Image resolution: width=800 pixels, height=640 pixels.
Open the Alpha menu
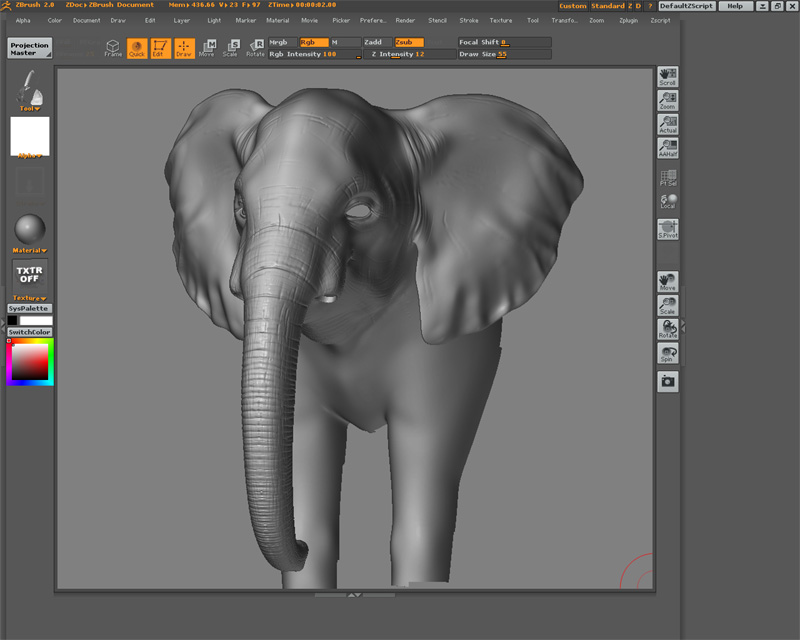tap(23, 20)
